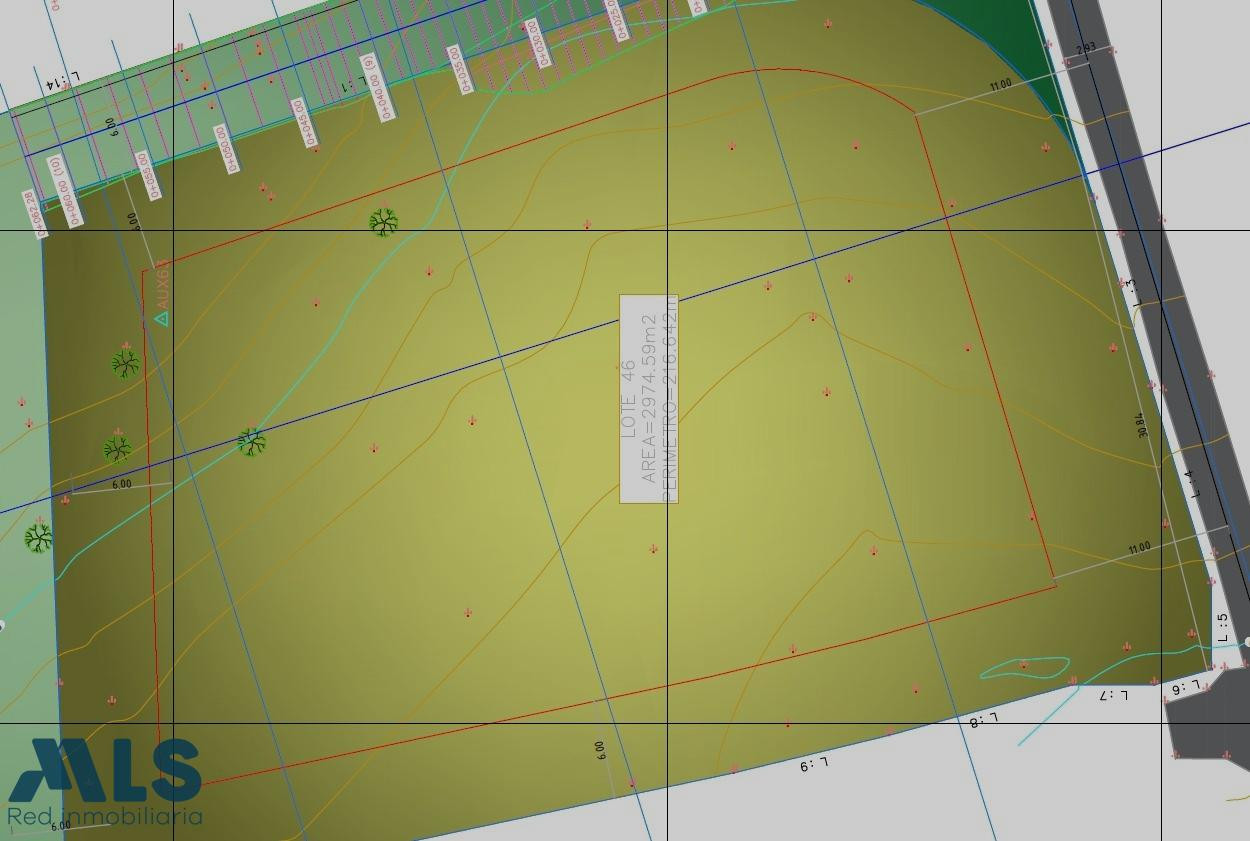Viewport: 1250px width, 841px height.
Task: Select the 0+062.28 station label
Action: coord(34,214)
